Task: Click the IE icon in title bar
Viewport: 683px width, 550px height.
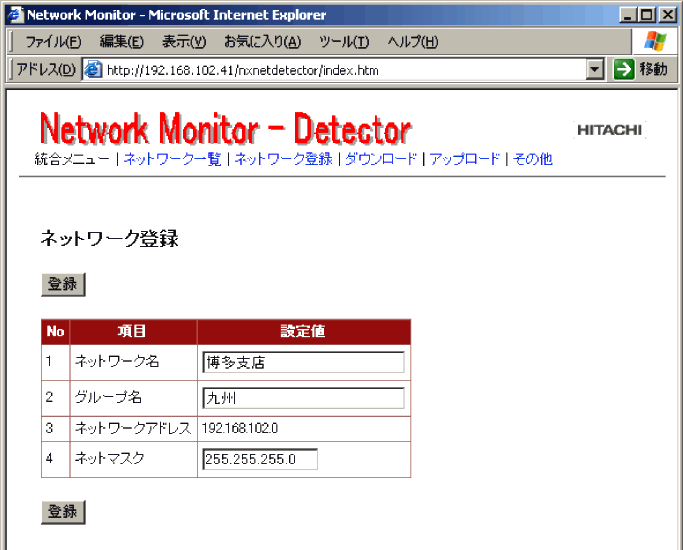Action: coord(15,15)
